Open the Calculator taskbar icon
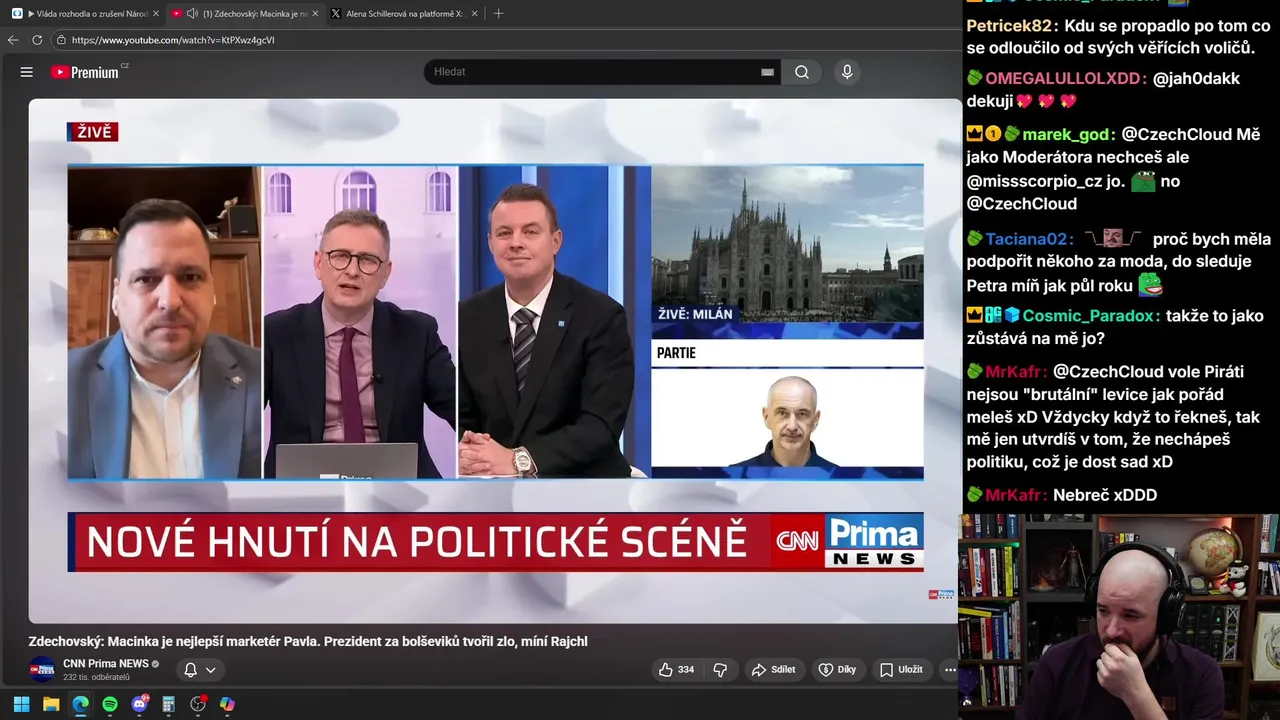1280x720 pixels. point(169,704)
